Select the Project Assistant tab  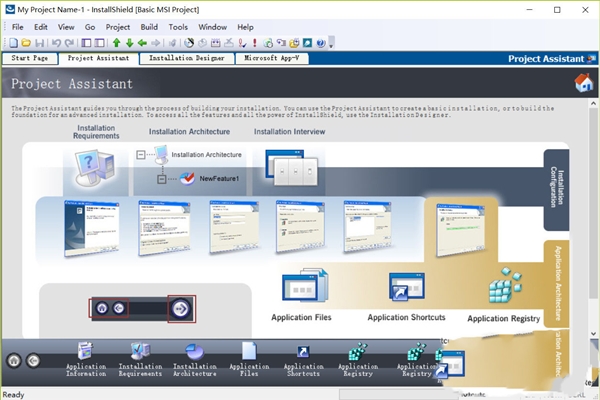point(98,58)
